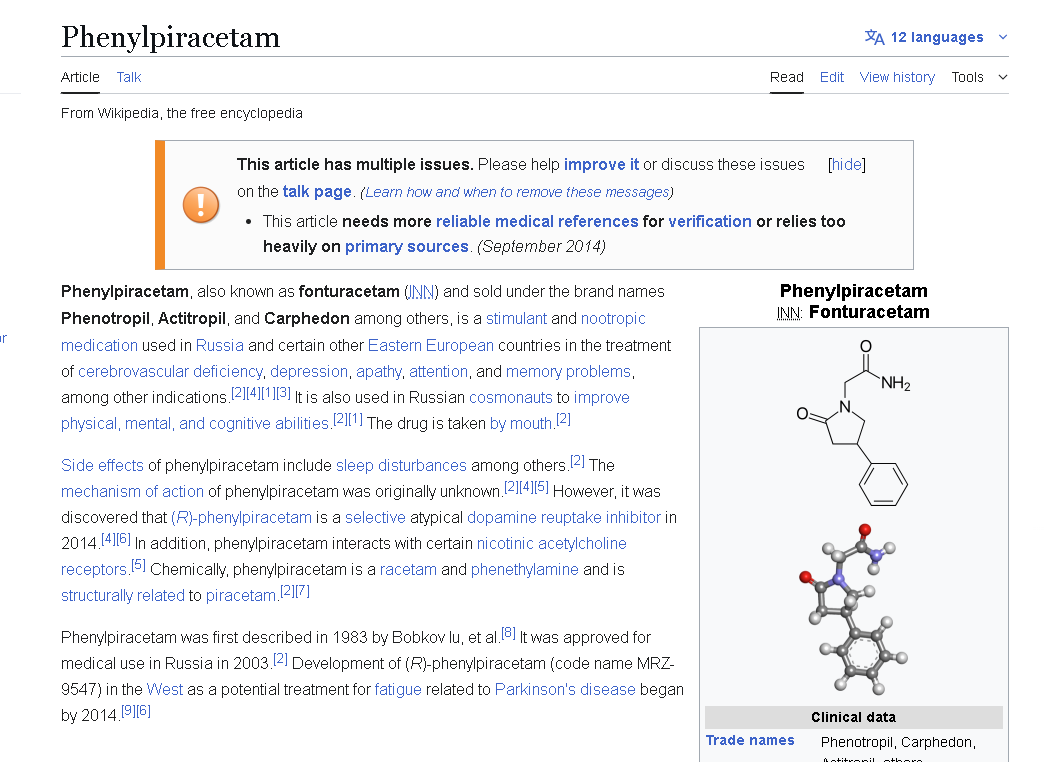The image size is (1045, 762).
Task: Open the talk page link in notice
Action: pyautogui.click(x=317, y=191)
